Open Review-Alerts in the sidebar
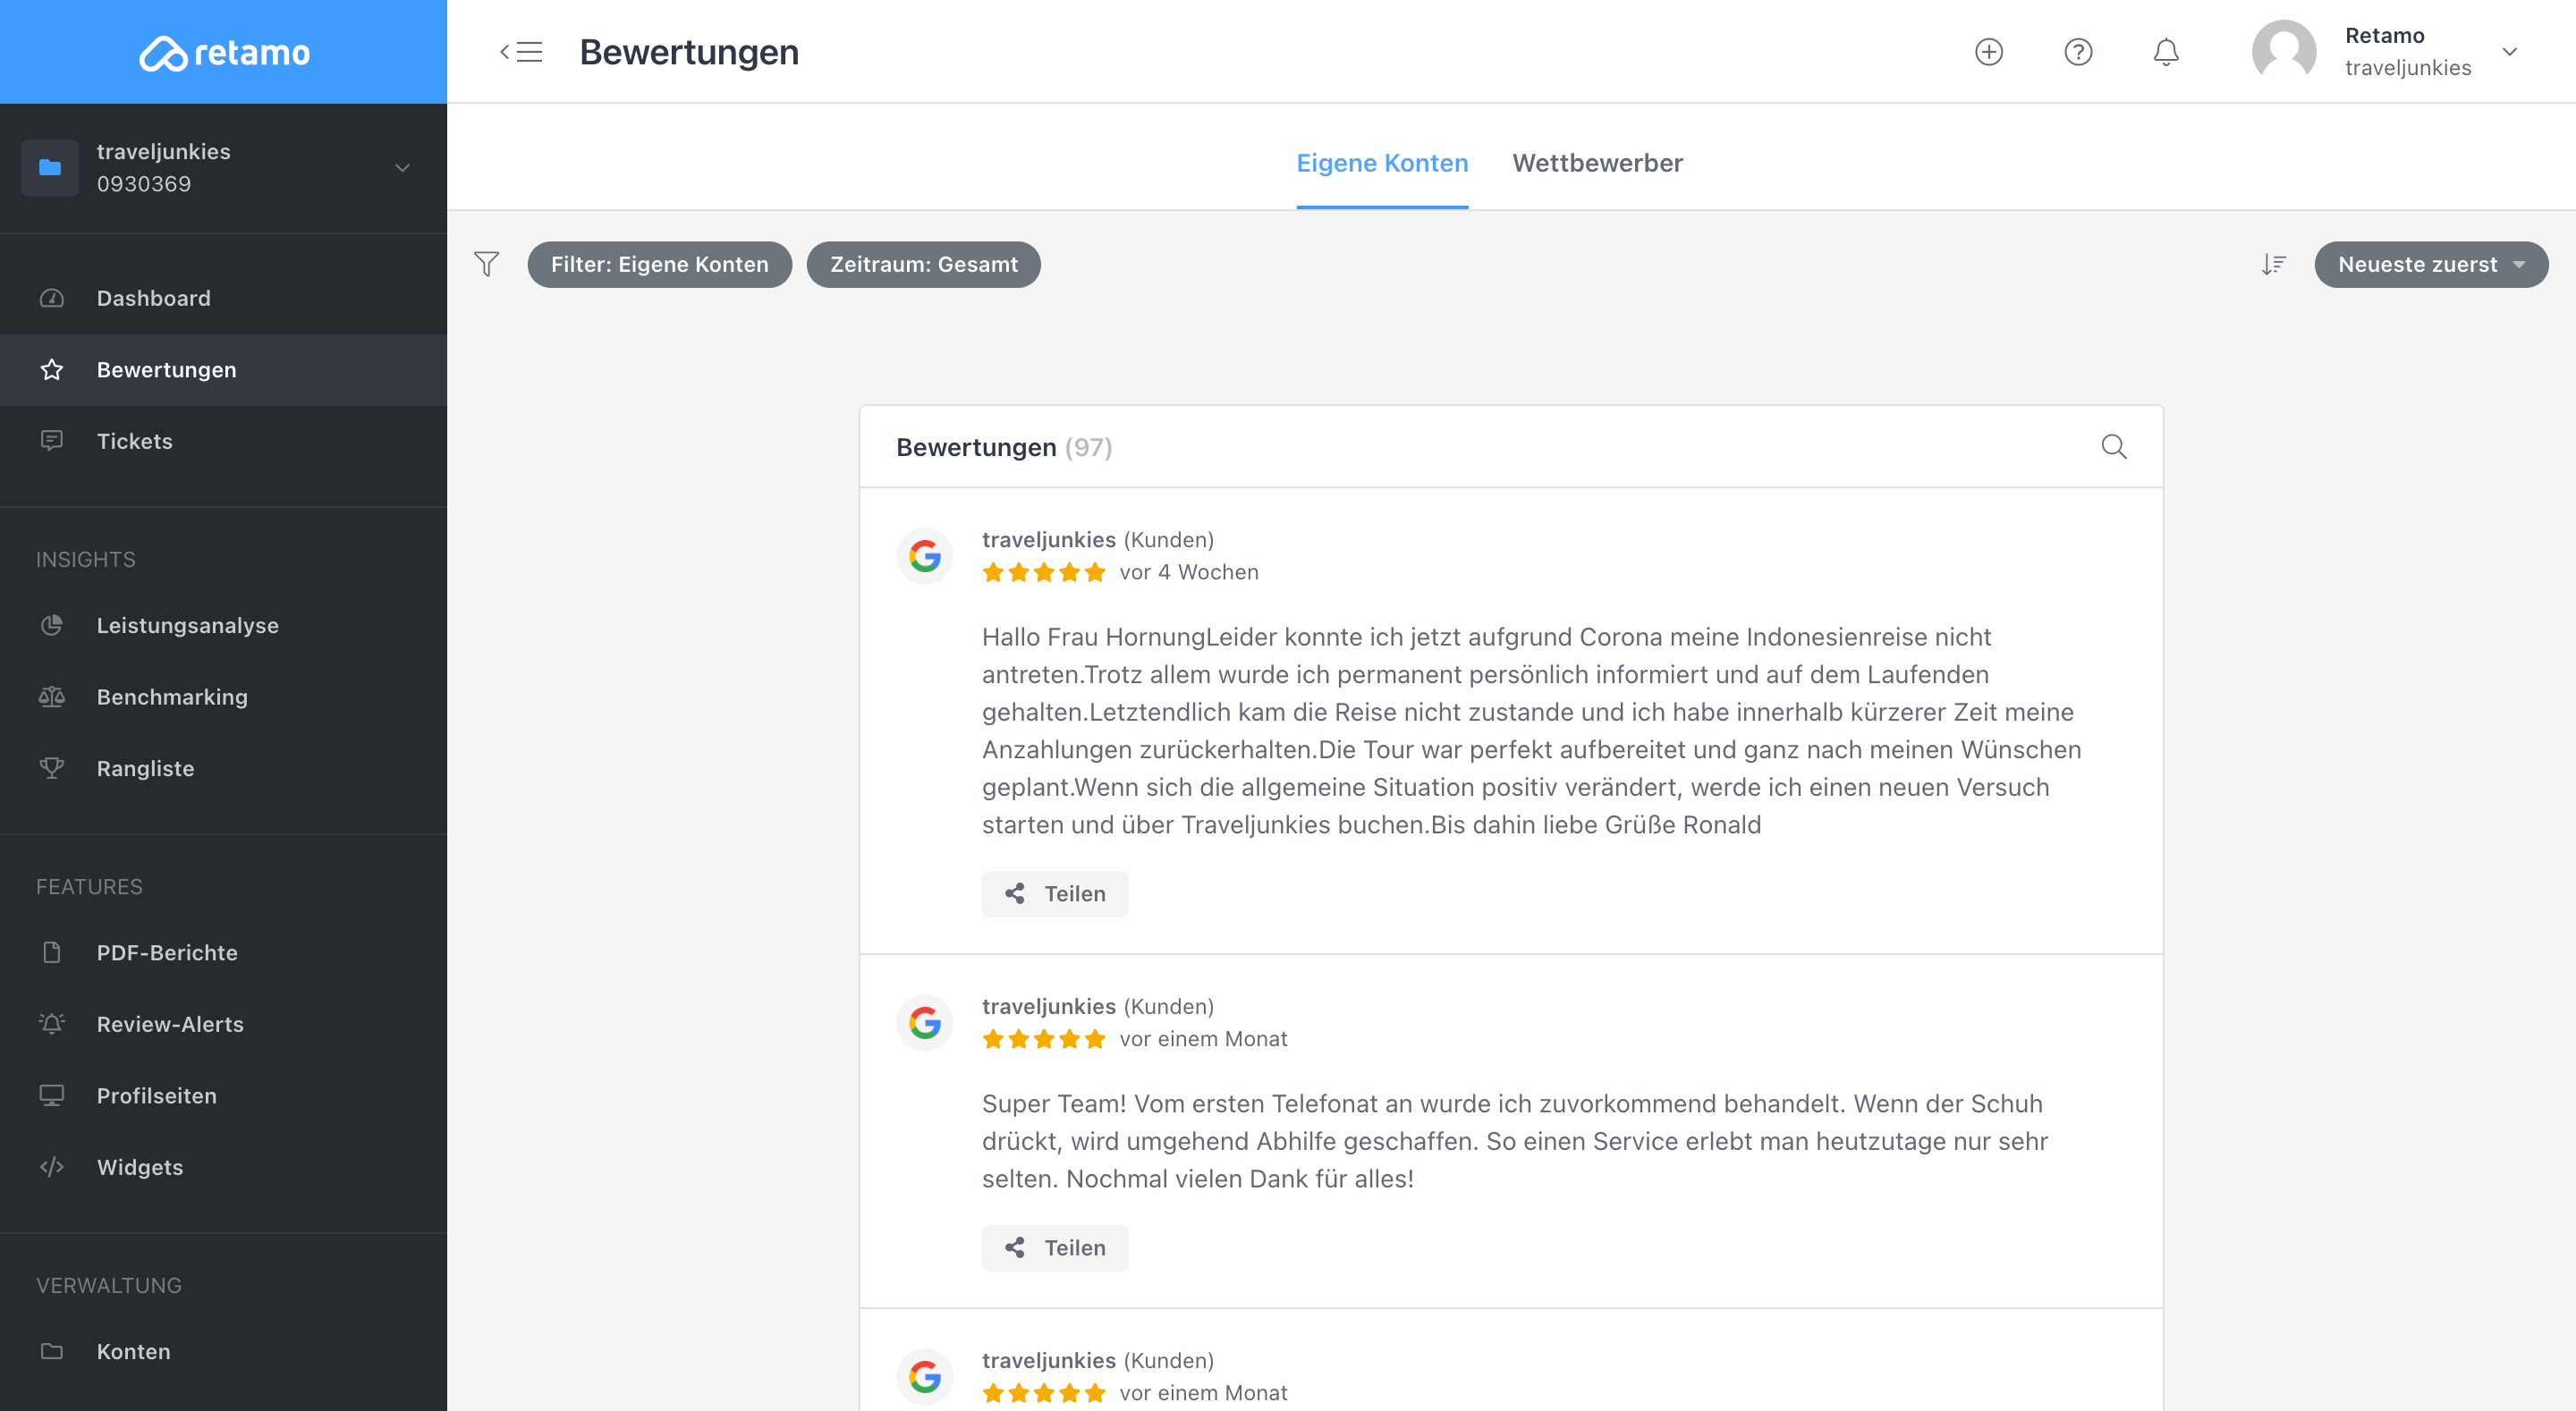The image size is (2576, 1411). [x=170, y=1024]
